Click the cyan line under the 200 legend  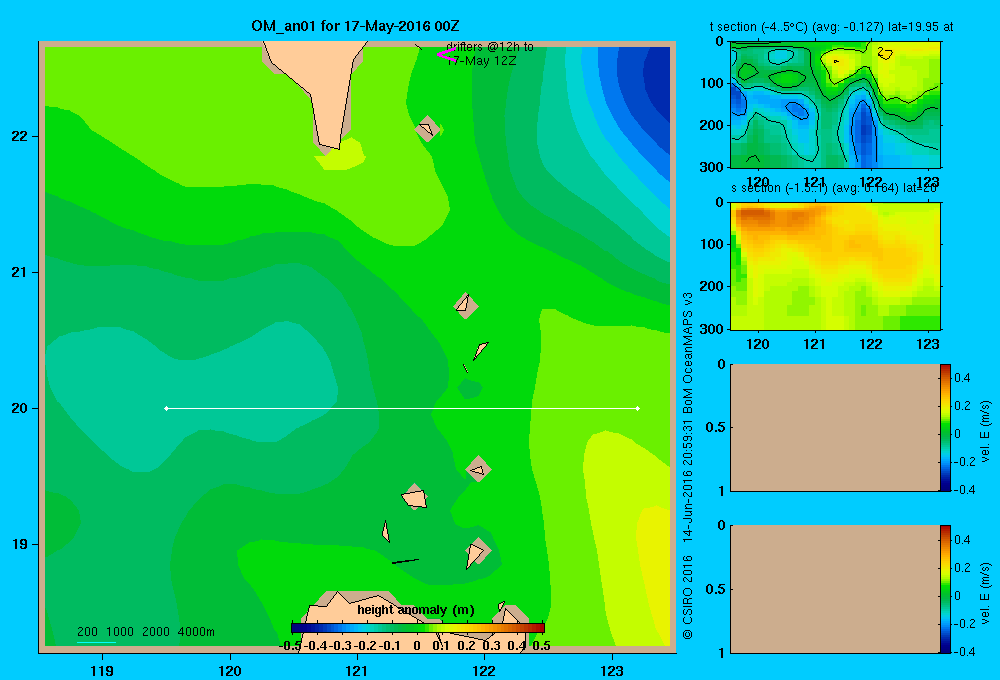click(96, 642)
